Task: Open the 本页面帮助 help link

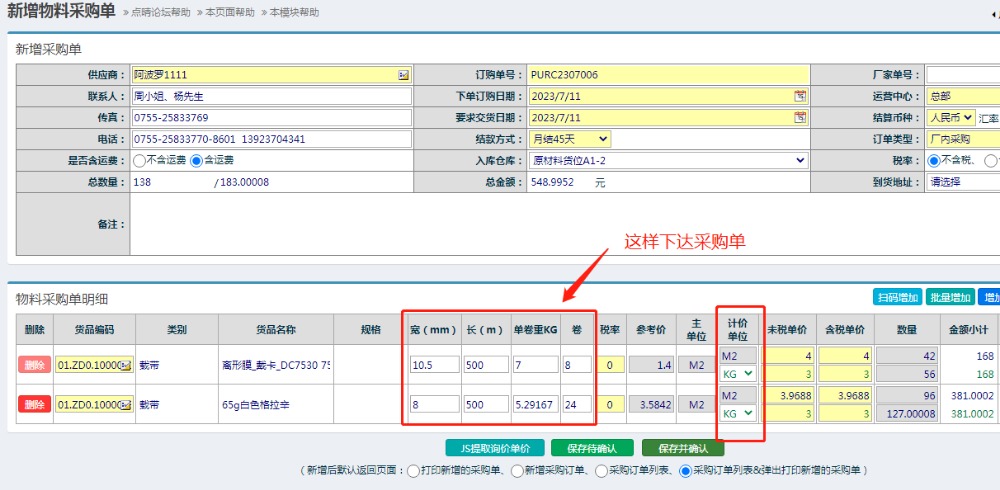Action: coord(227,12)
